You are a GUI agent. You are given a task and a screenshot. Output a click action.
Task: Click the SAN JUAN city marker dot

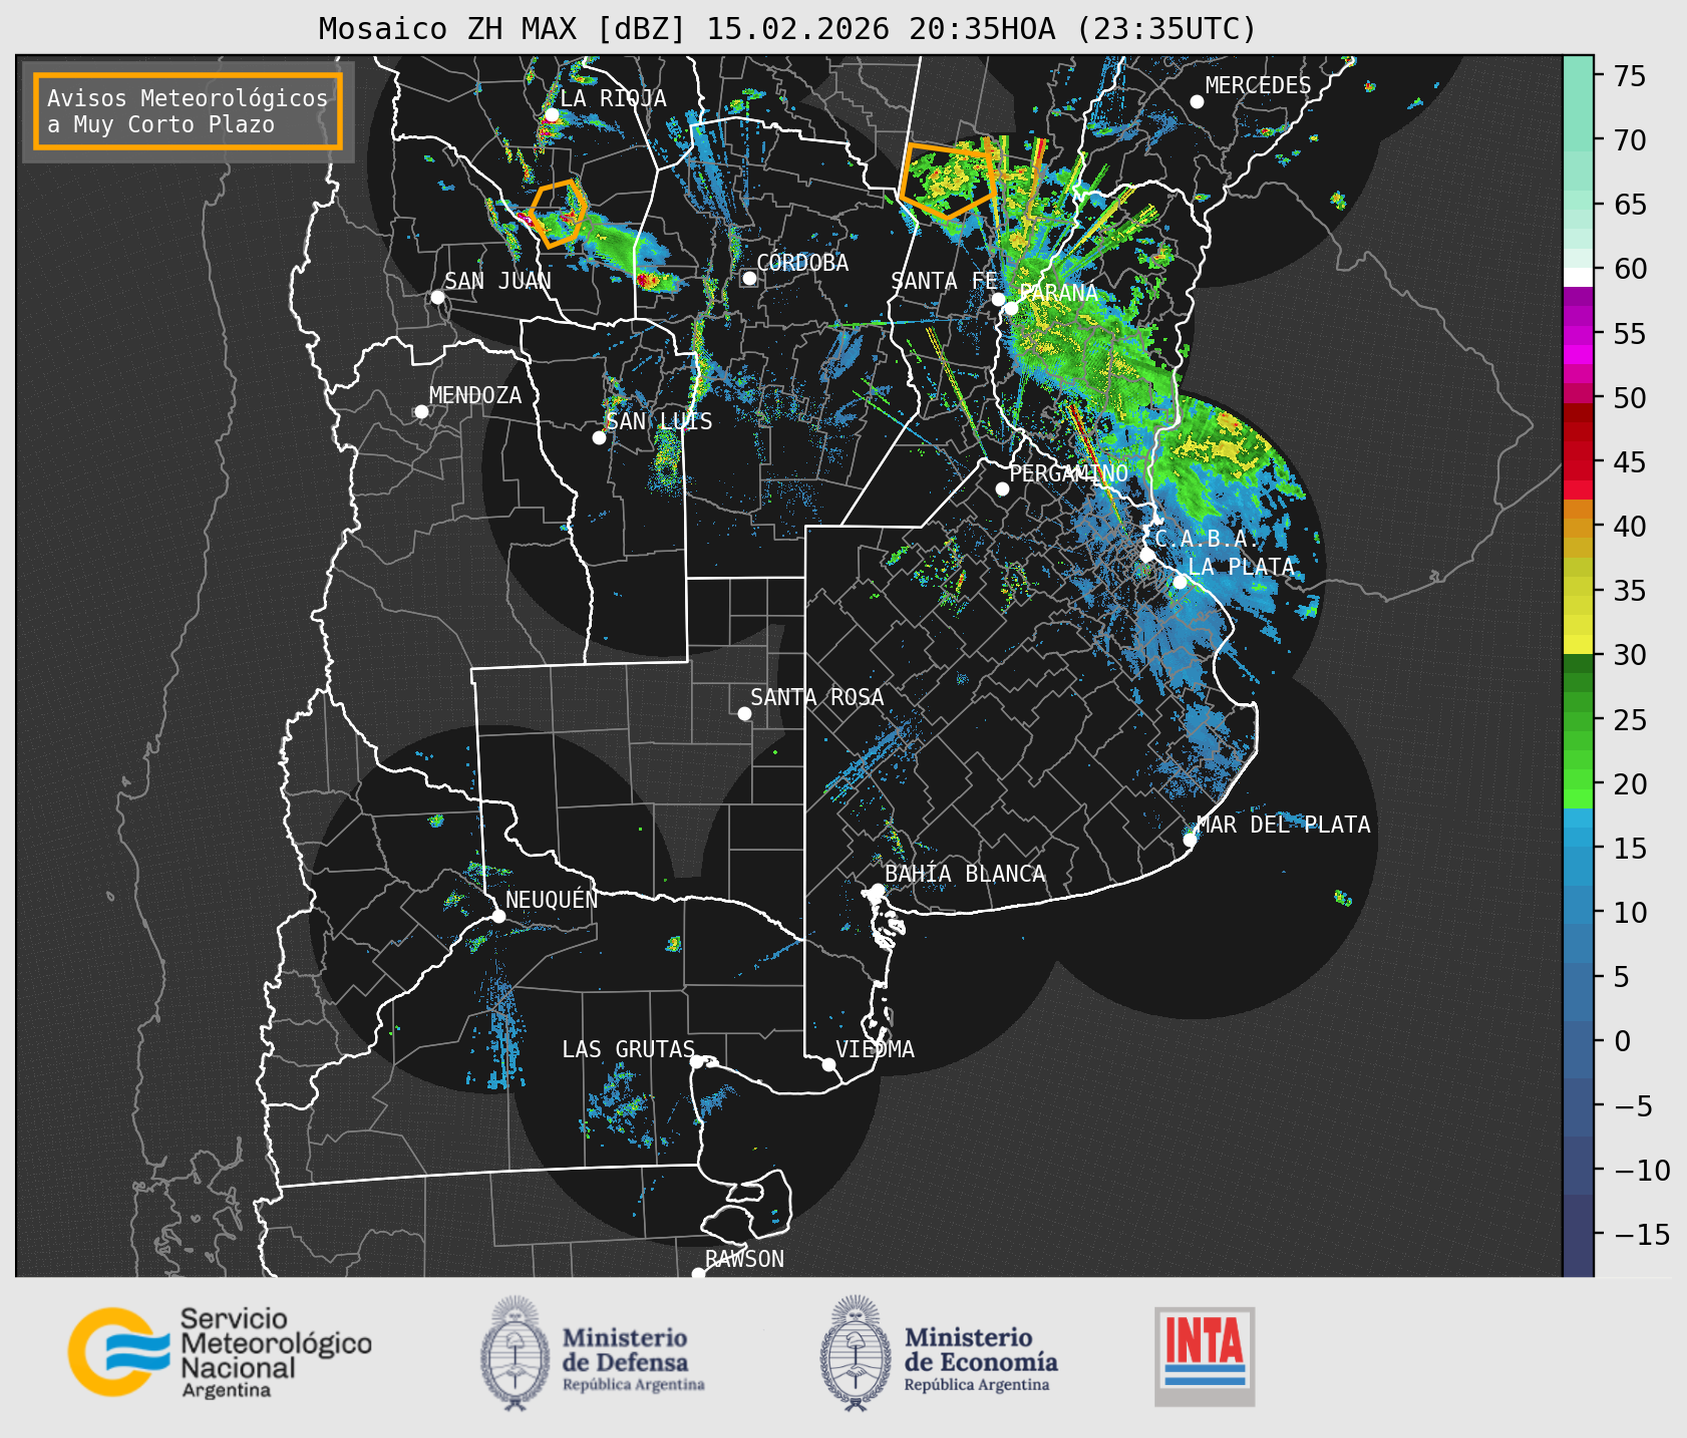437,297
